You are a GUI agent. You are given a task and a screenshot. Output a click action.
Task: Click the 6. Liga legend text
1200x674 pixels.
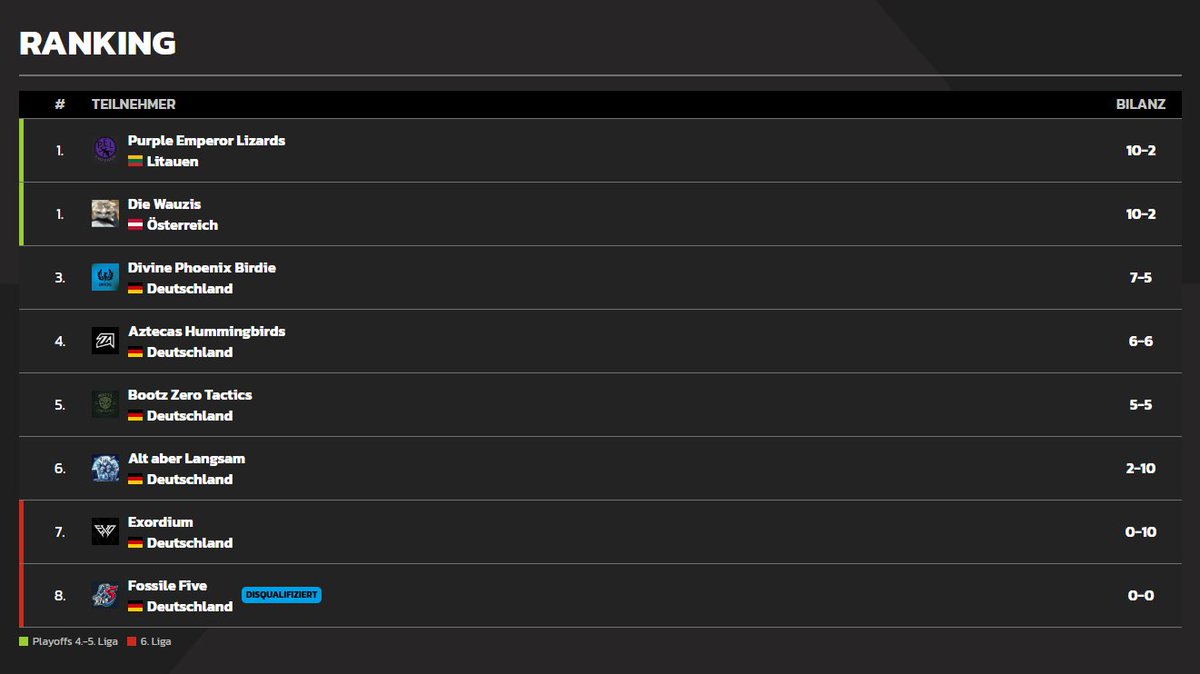155,641
